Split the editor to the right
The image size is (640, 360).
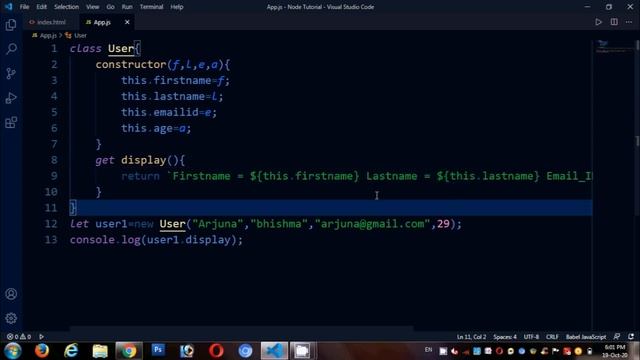pos(614,22)
